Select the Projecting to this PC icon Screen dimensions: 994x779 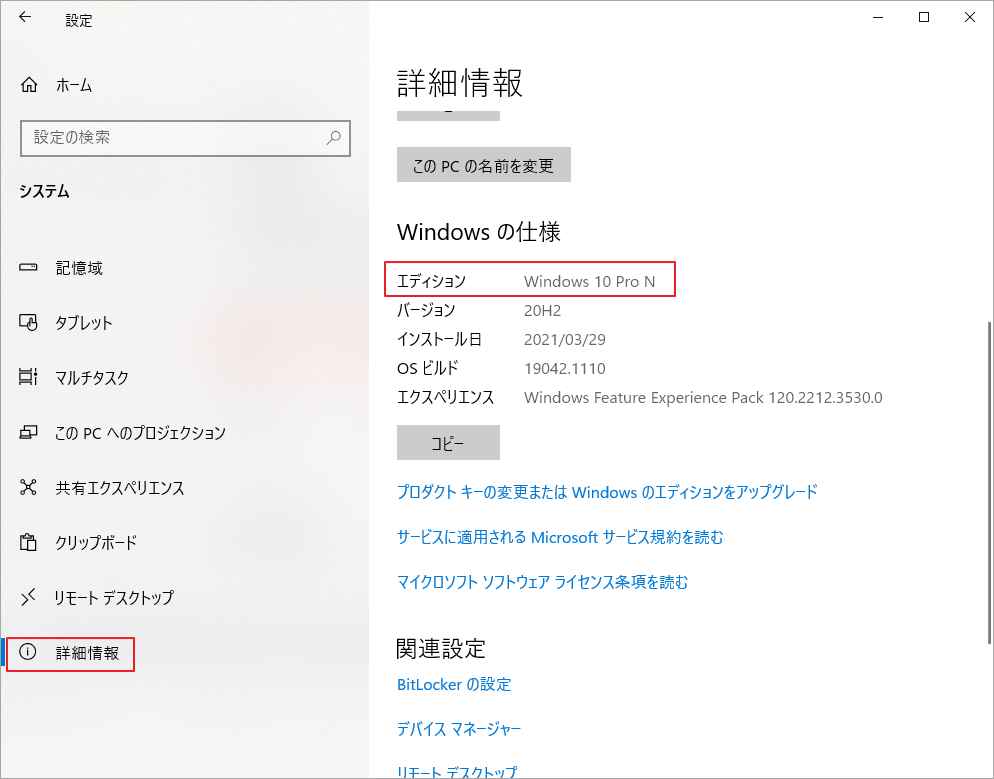tap(31, 432)
